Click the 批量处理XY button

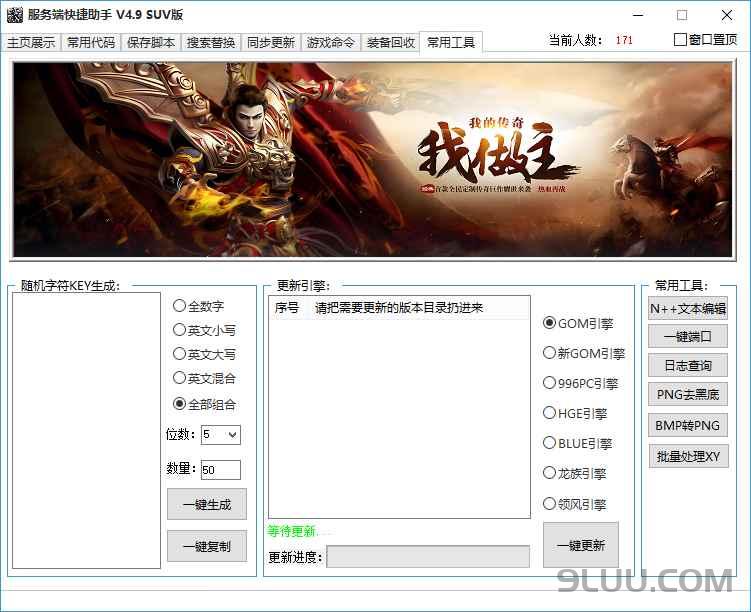688,456
